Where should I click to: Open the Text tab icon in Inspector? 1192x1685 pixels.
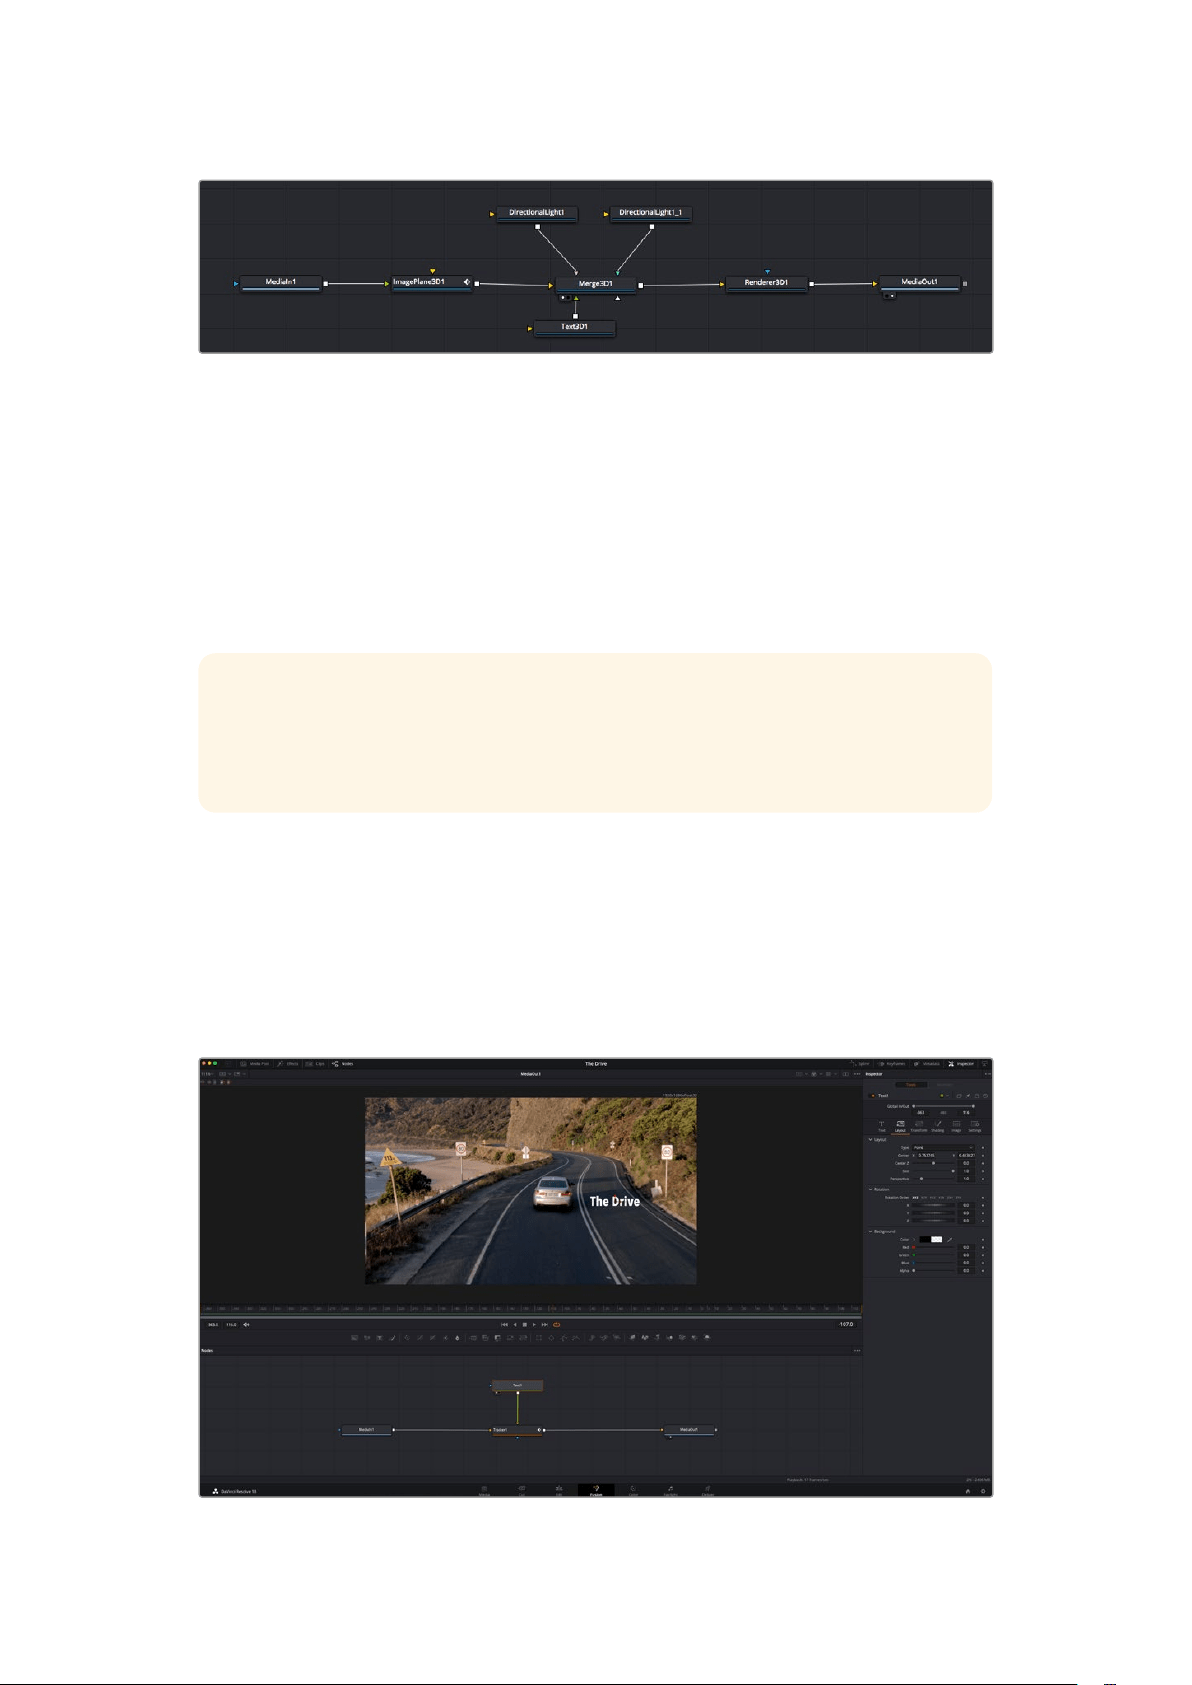(882, 1126)
